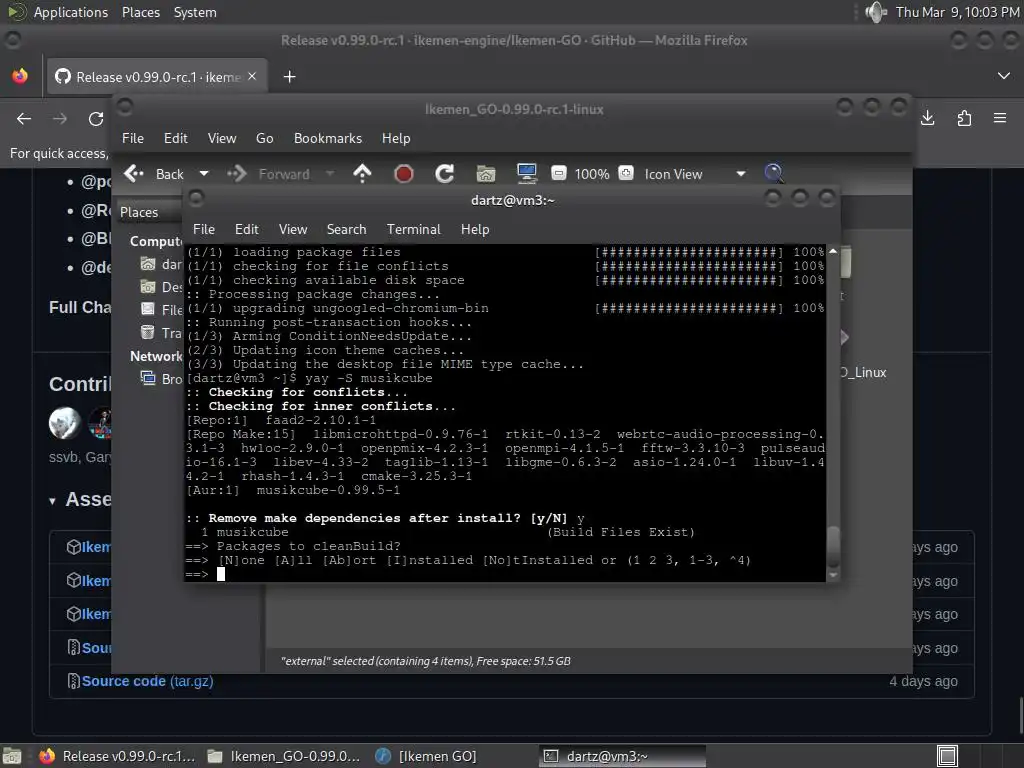Screen dimensions: 1024x768
Task: Open the Firefox extensions icon
Action: (964, 118)
